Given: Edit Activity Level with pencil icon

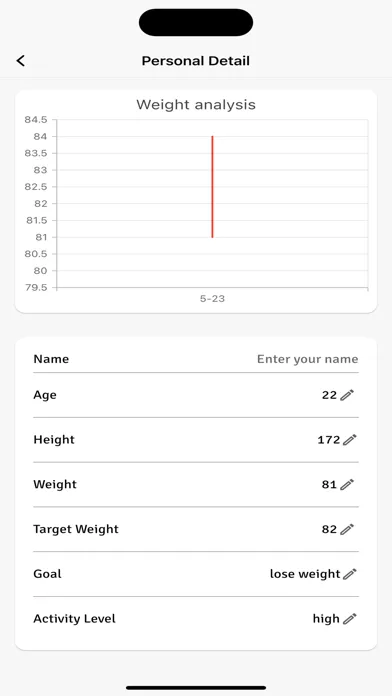Looking at the screenshot, I should 350,619.
